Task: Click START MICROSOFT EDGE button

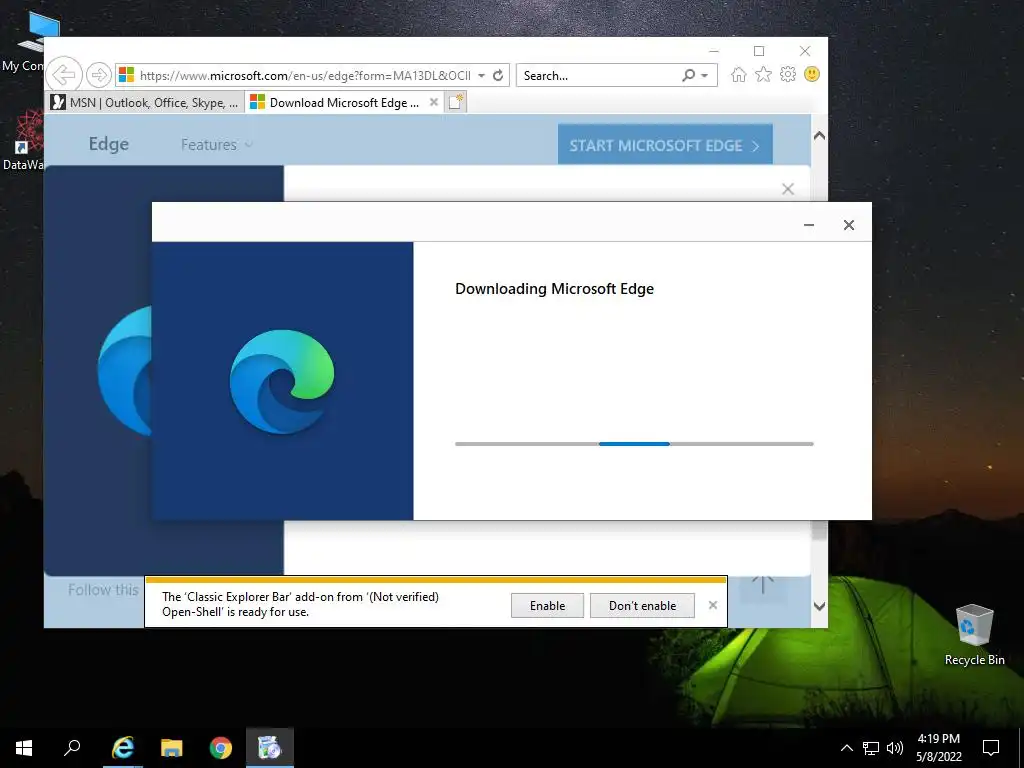Action: [665, 145]
